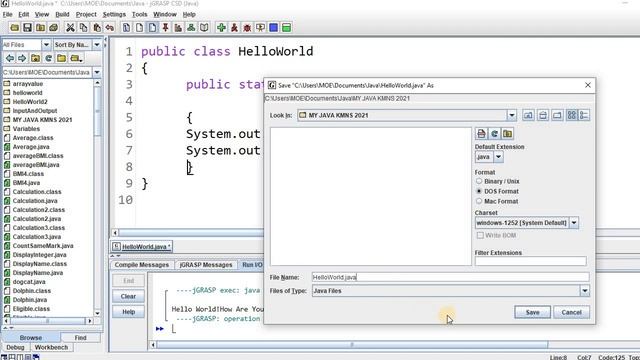Click the File Name input field
The height and width of the screenshot is (360, 640).
(x=451, y=277)
